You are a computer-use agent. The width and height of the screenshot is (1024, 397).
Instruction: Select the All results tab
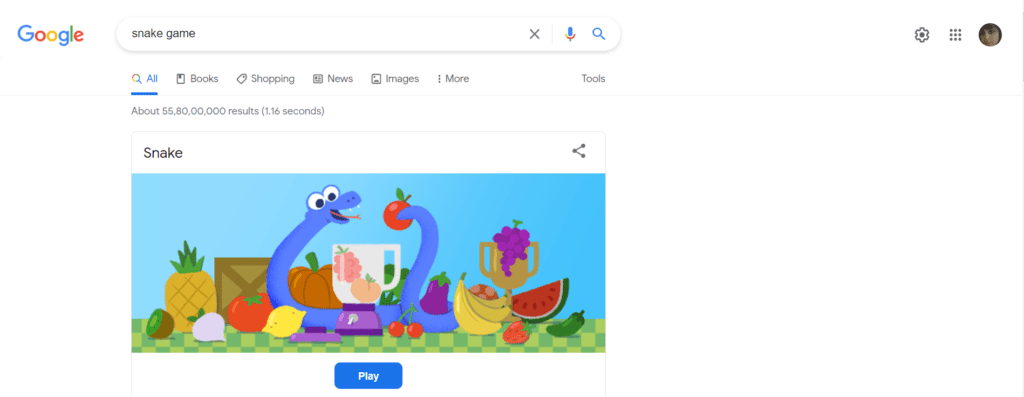point(144,79)
